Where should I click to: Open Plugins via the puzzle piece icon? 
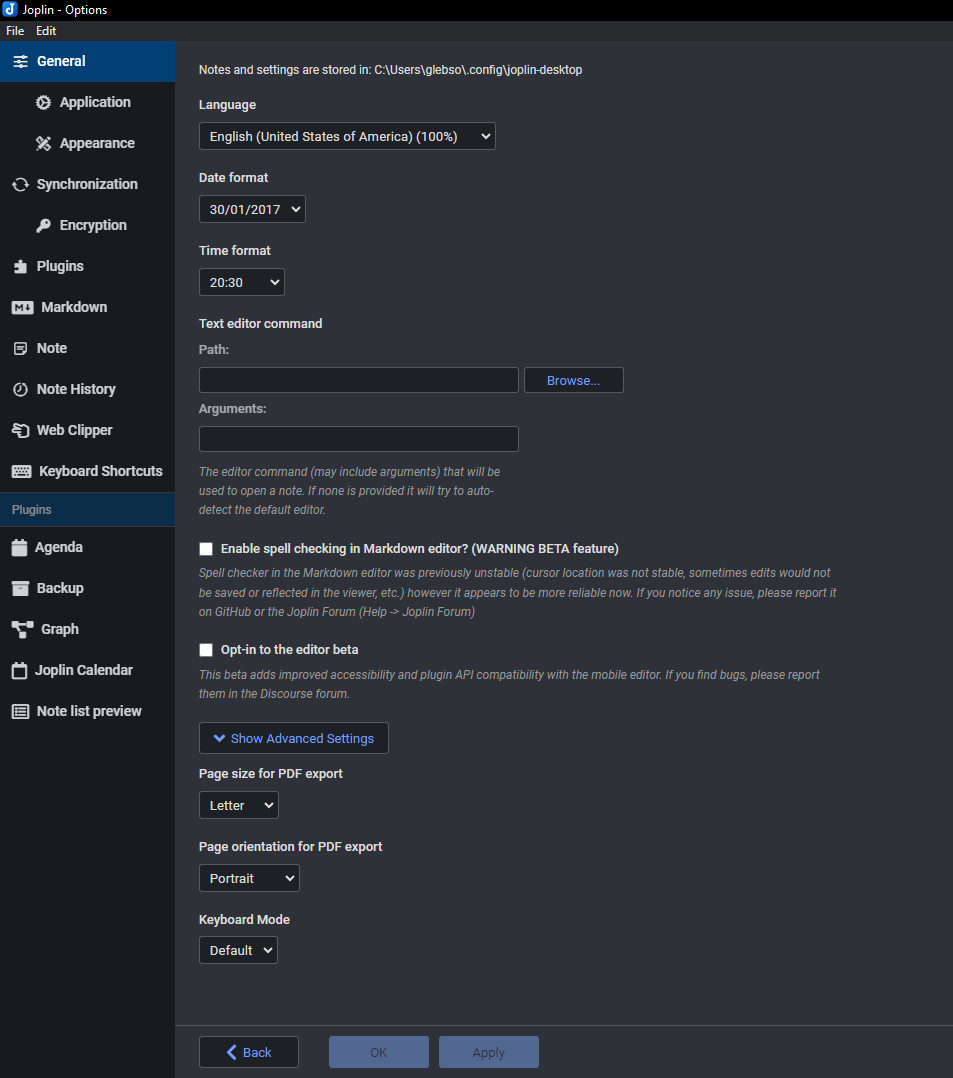(x=21, y=267)
